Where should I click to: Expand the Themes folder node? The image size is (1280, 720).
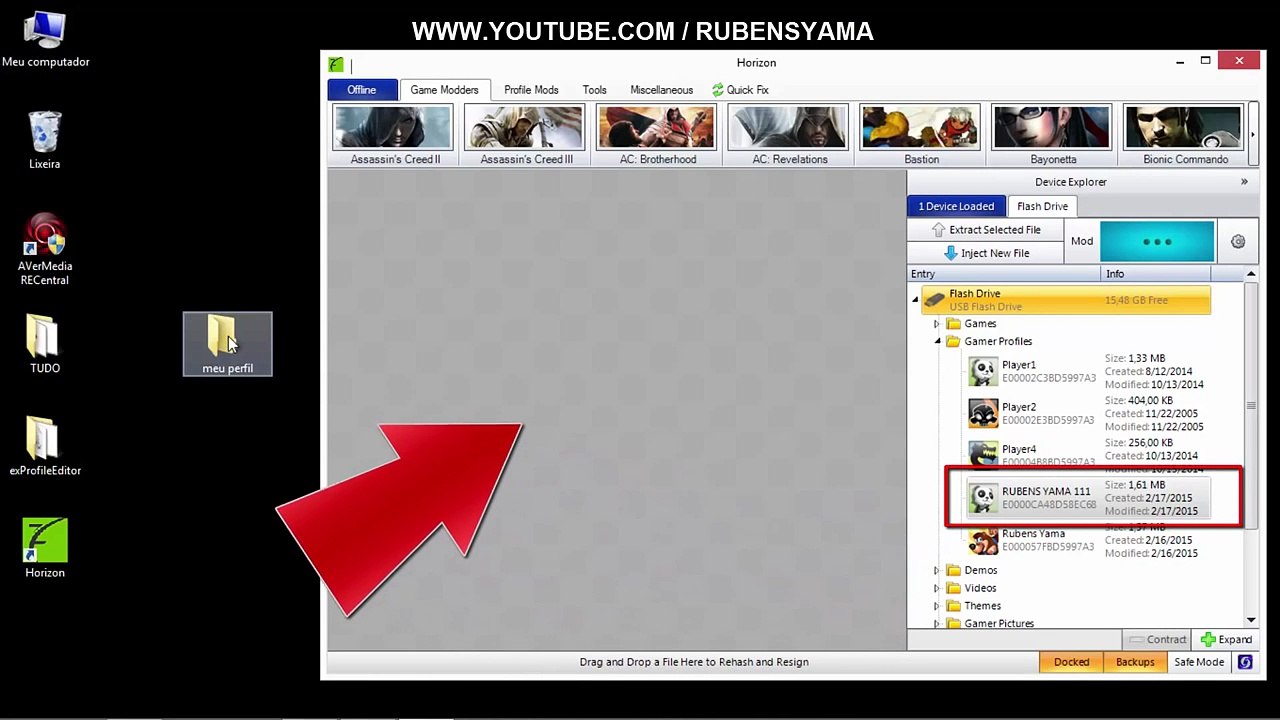[x=937, y=606]
